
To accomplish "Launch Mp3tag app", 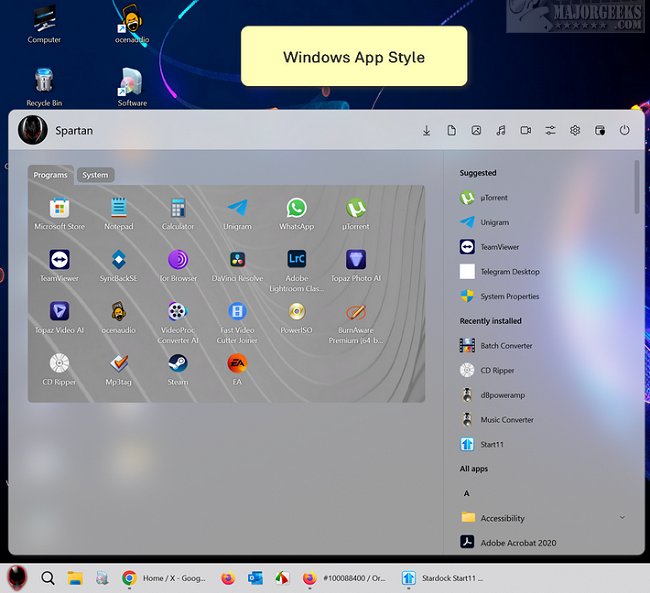I will tap(119, 370).
